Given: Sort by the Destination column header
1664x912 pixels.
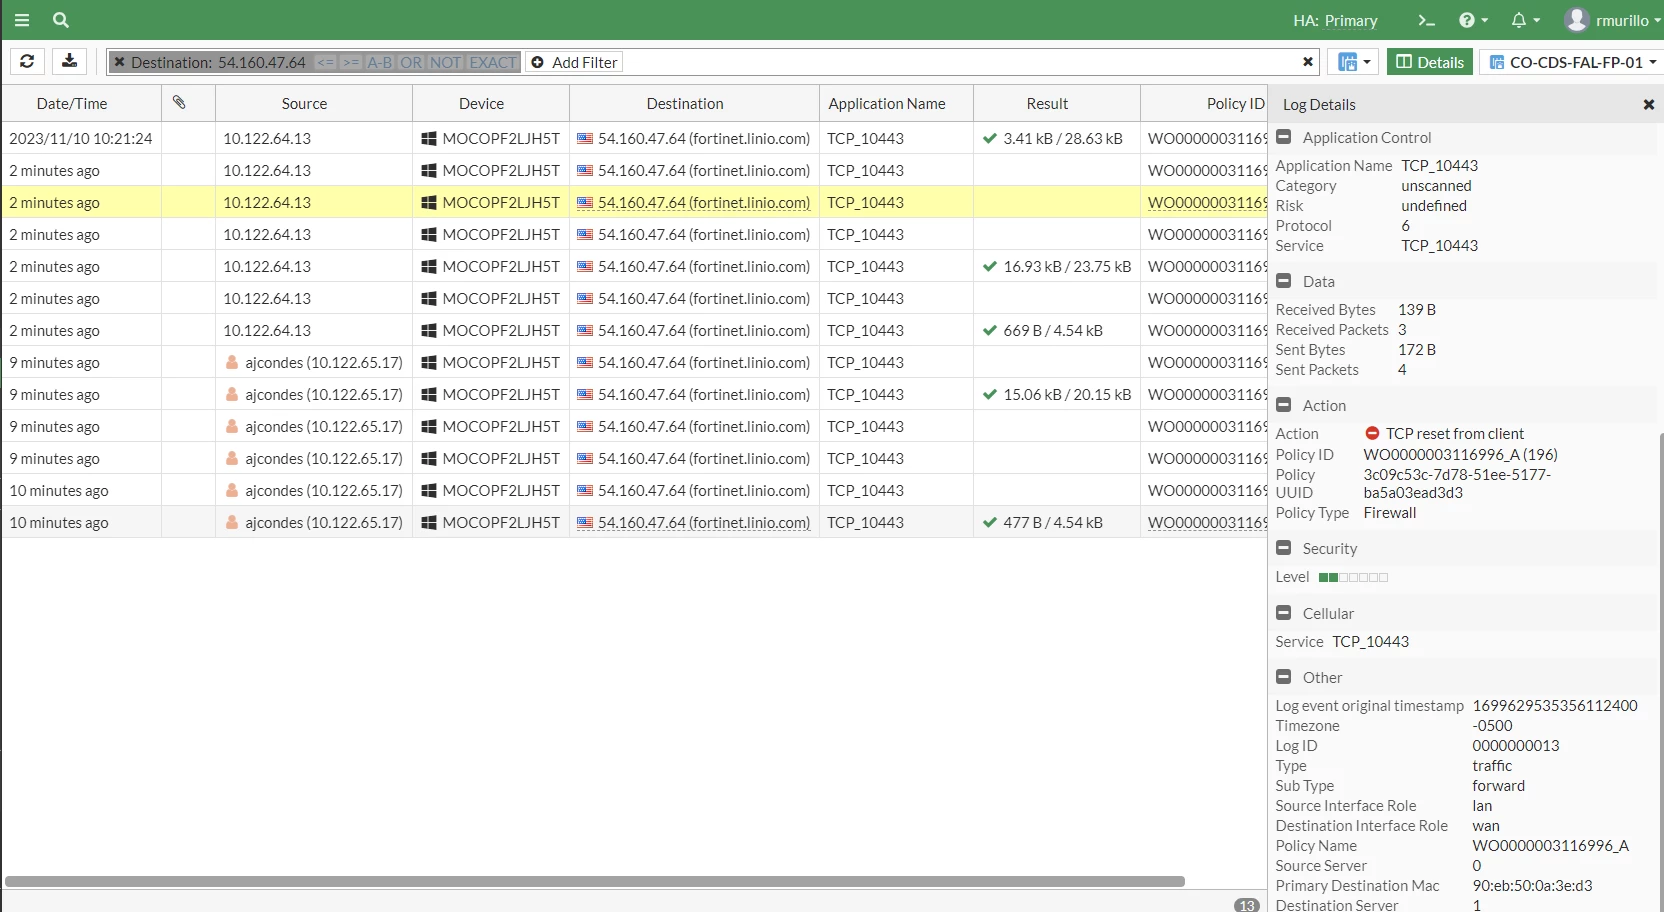Looking at the screenshot, I should coord(685,103).
